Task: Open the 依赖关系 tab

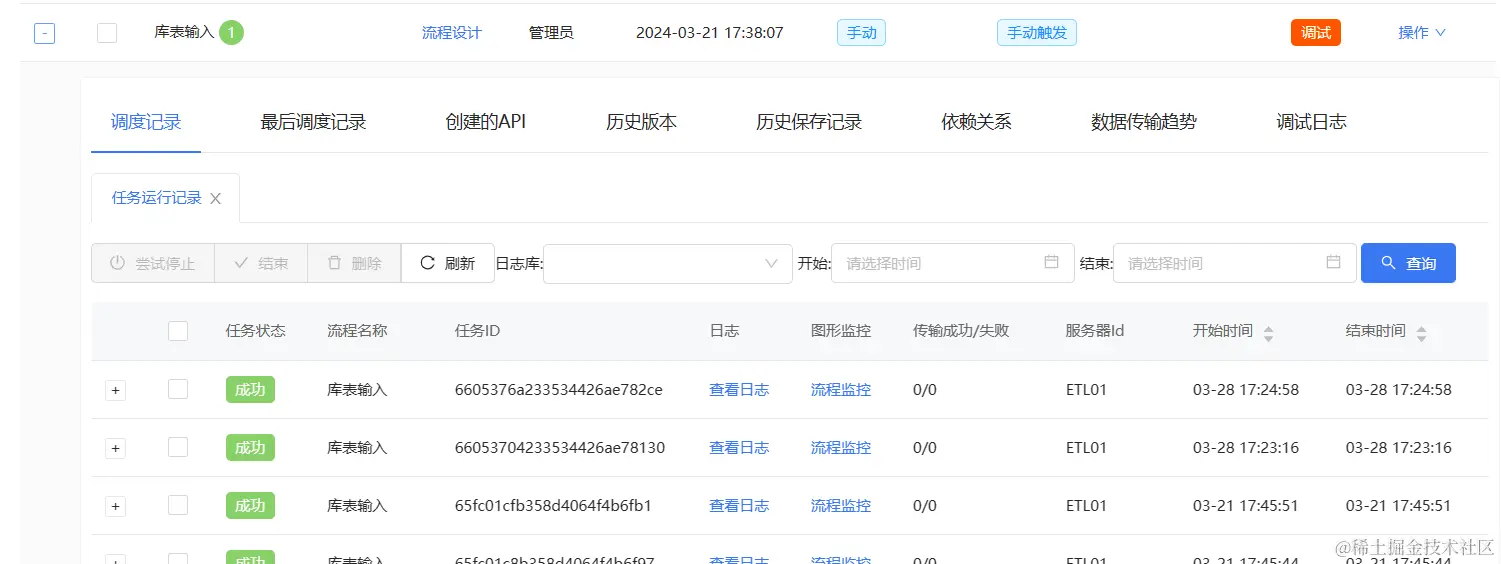Action: point(976,122)
